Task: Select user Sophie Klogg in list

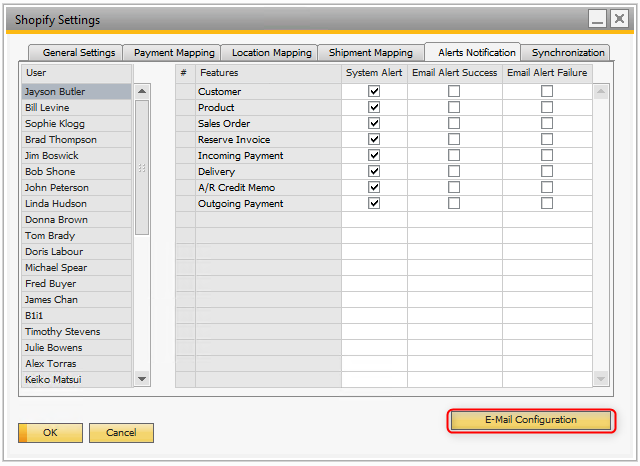Action: coord(56,123)
